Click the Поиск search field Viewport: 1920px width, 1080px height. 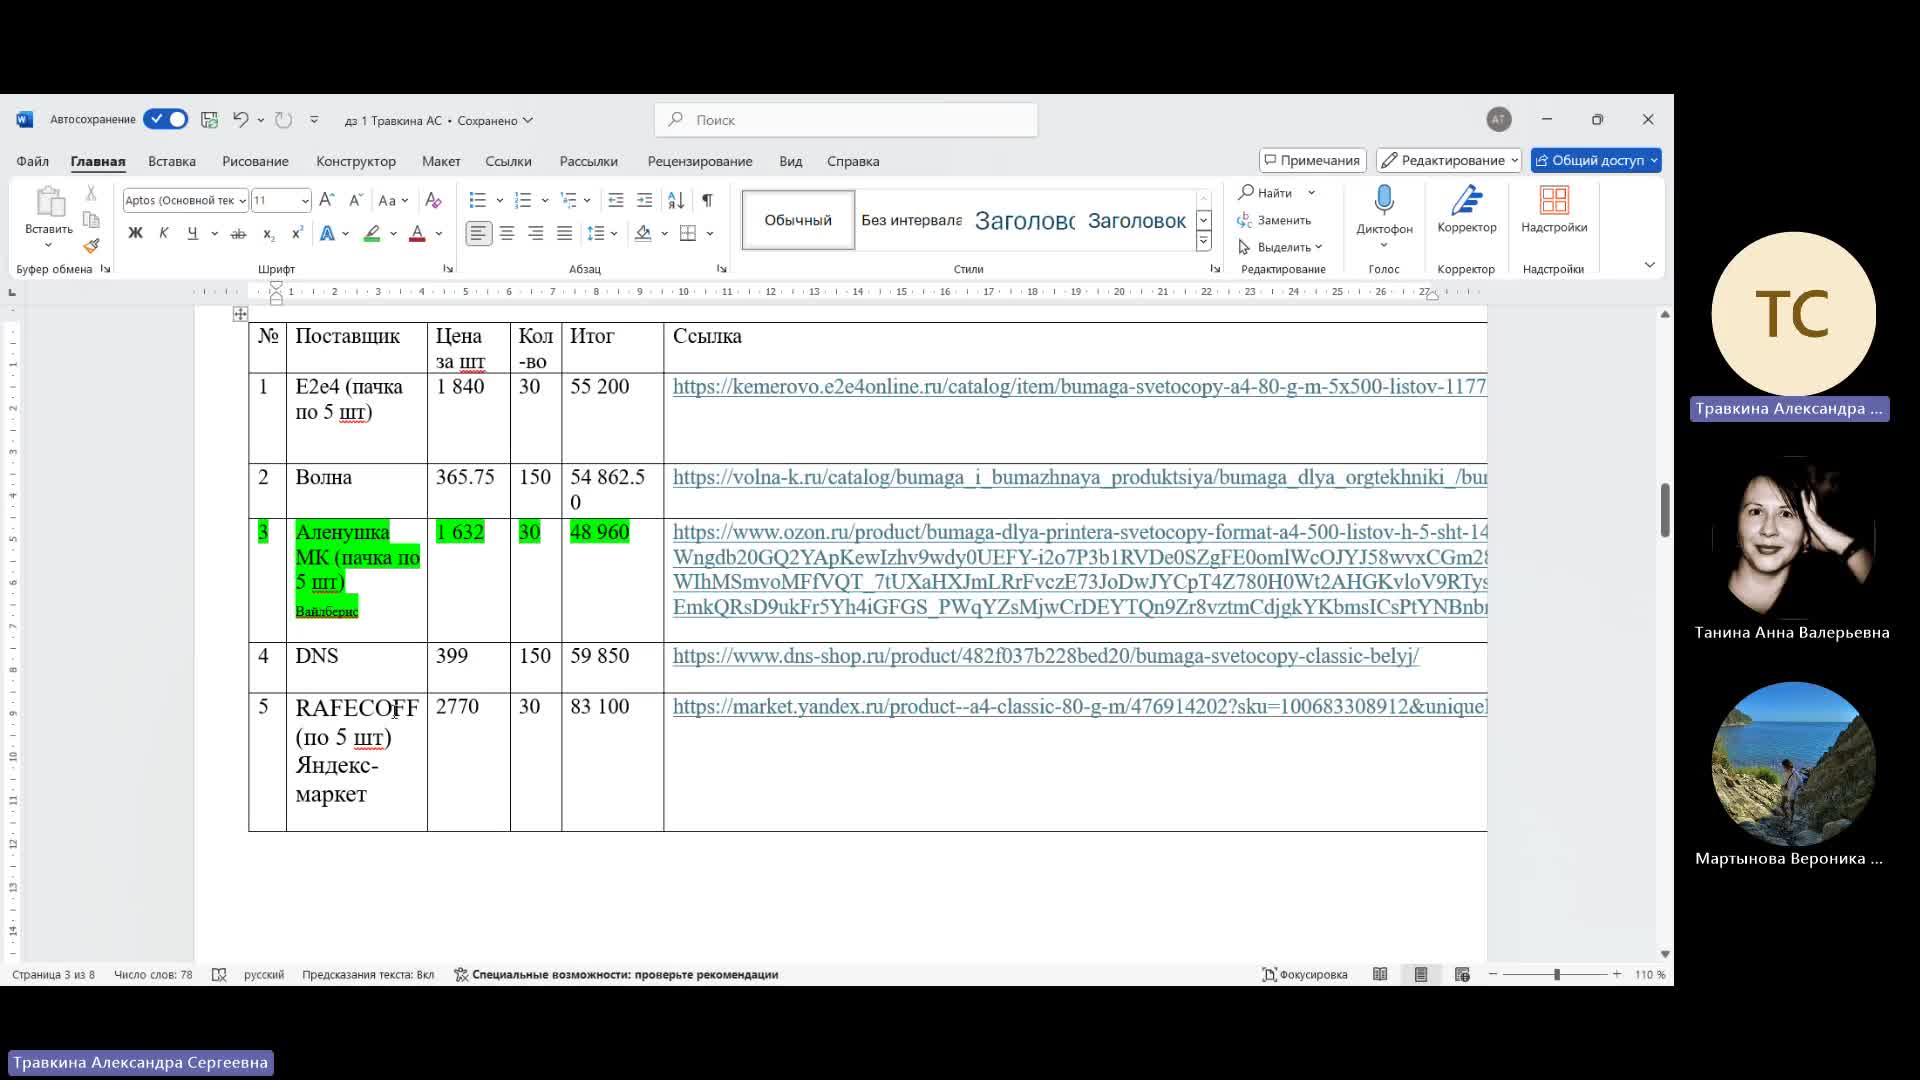pyautogui.click(x=846, y=120)
